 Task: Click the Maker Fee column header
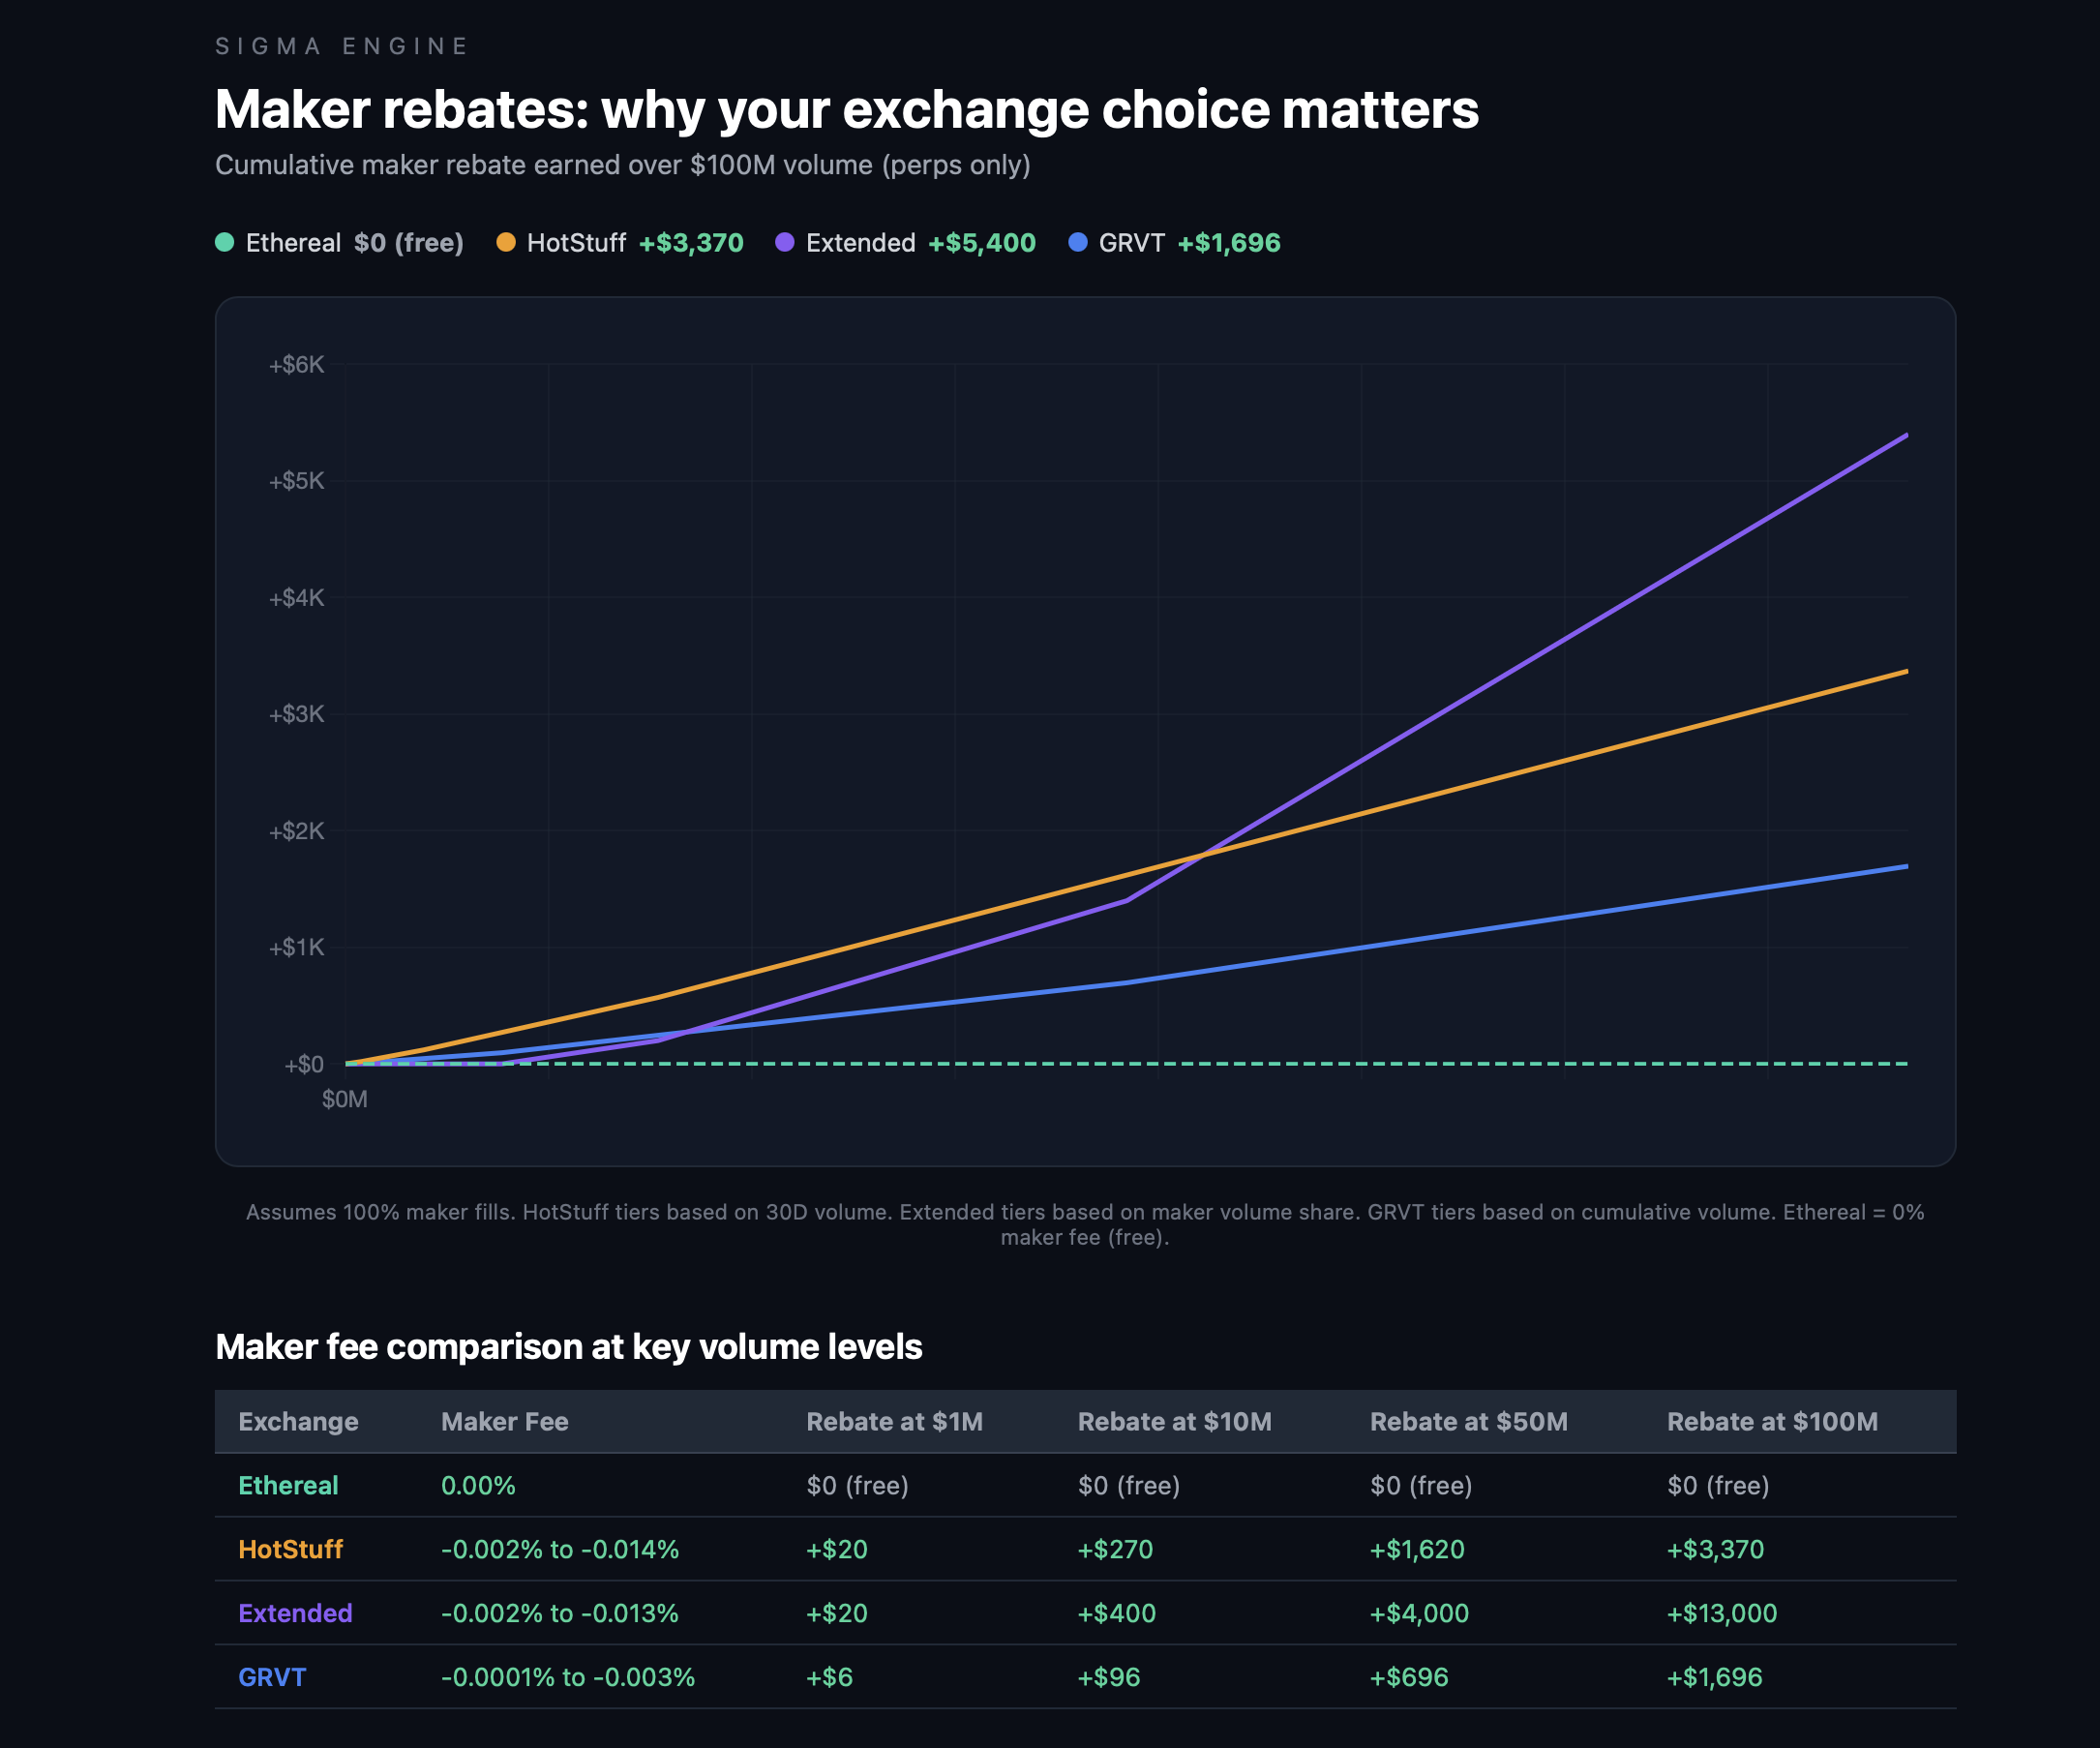[504, 1421]
